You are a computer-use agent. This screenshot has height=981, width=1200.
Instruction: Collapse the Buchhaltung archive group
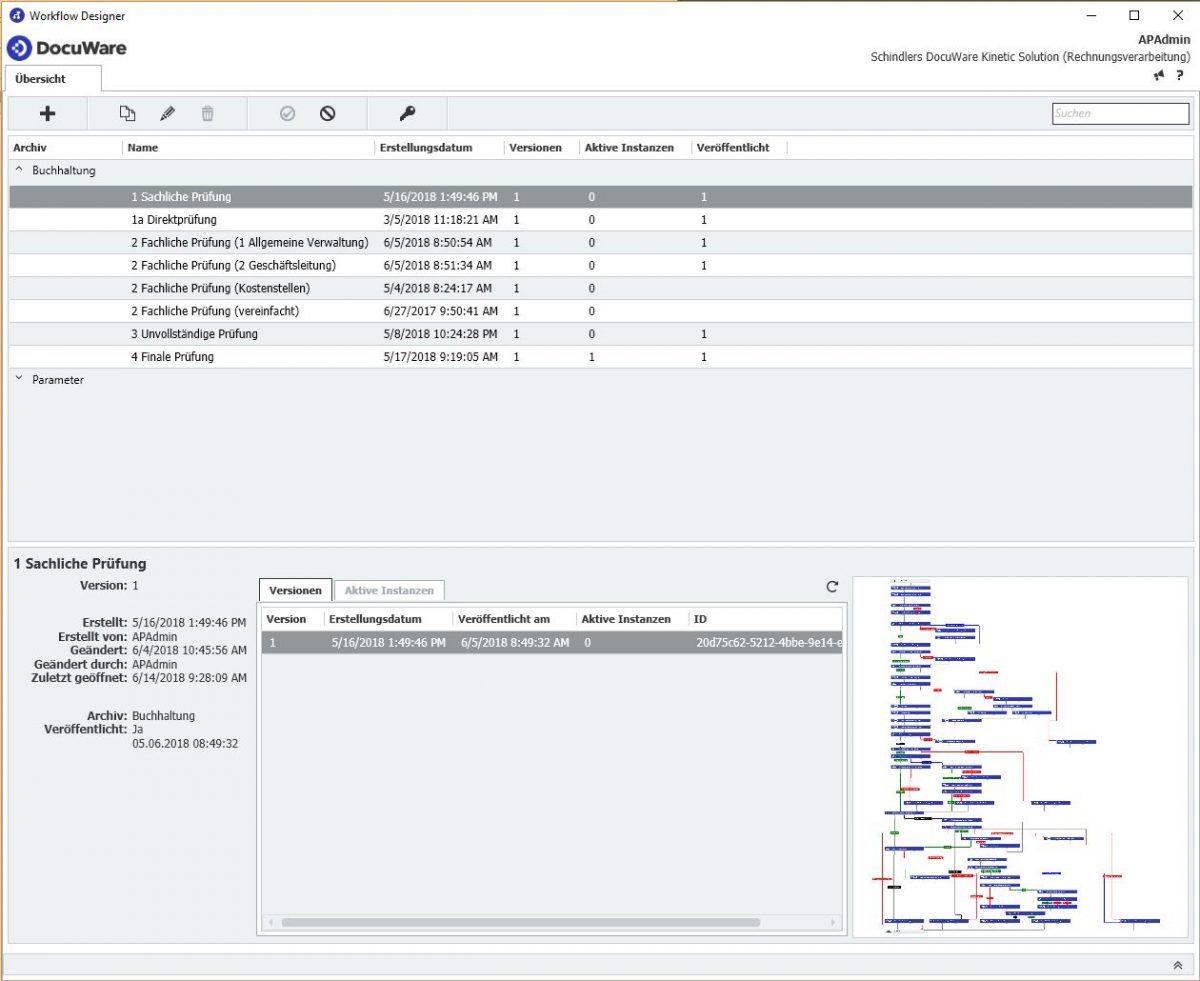point(17,170)
